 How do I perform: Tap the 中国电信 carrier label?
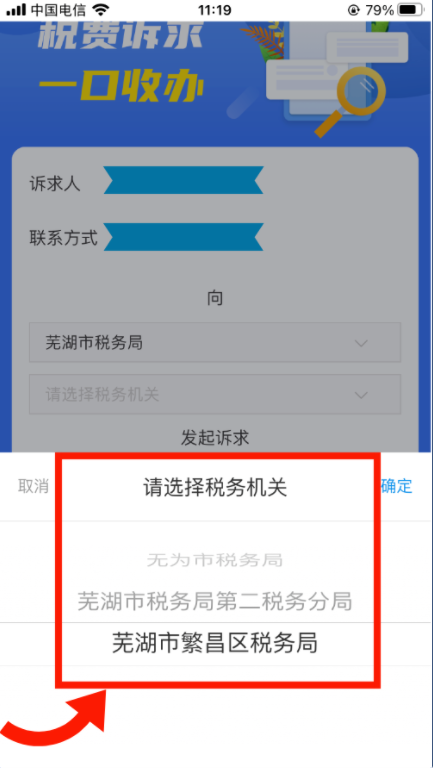click(58, 9)
